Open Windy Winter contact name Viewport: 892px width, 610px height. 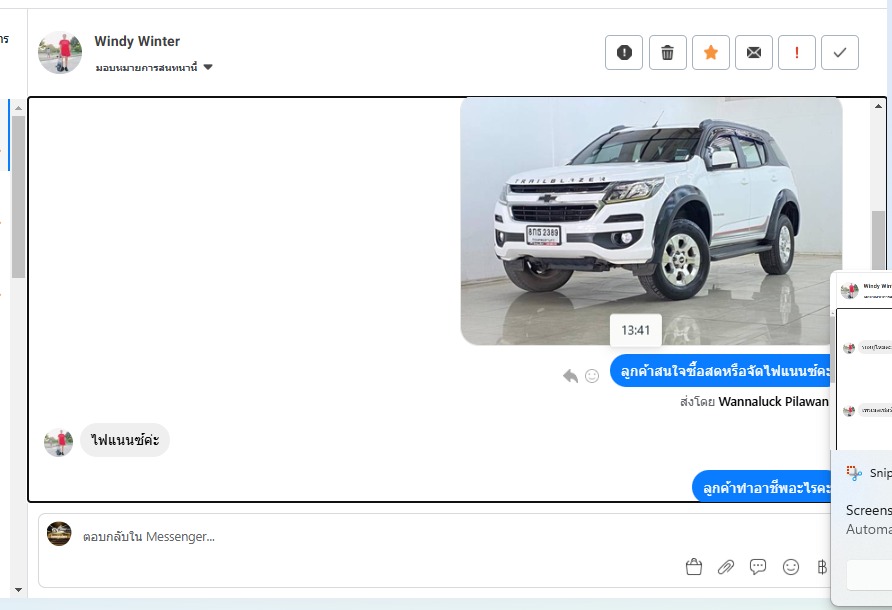137,41
